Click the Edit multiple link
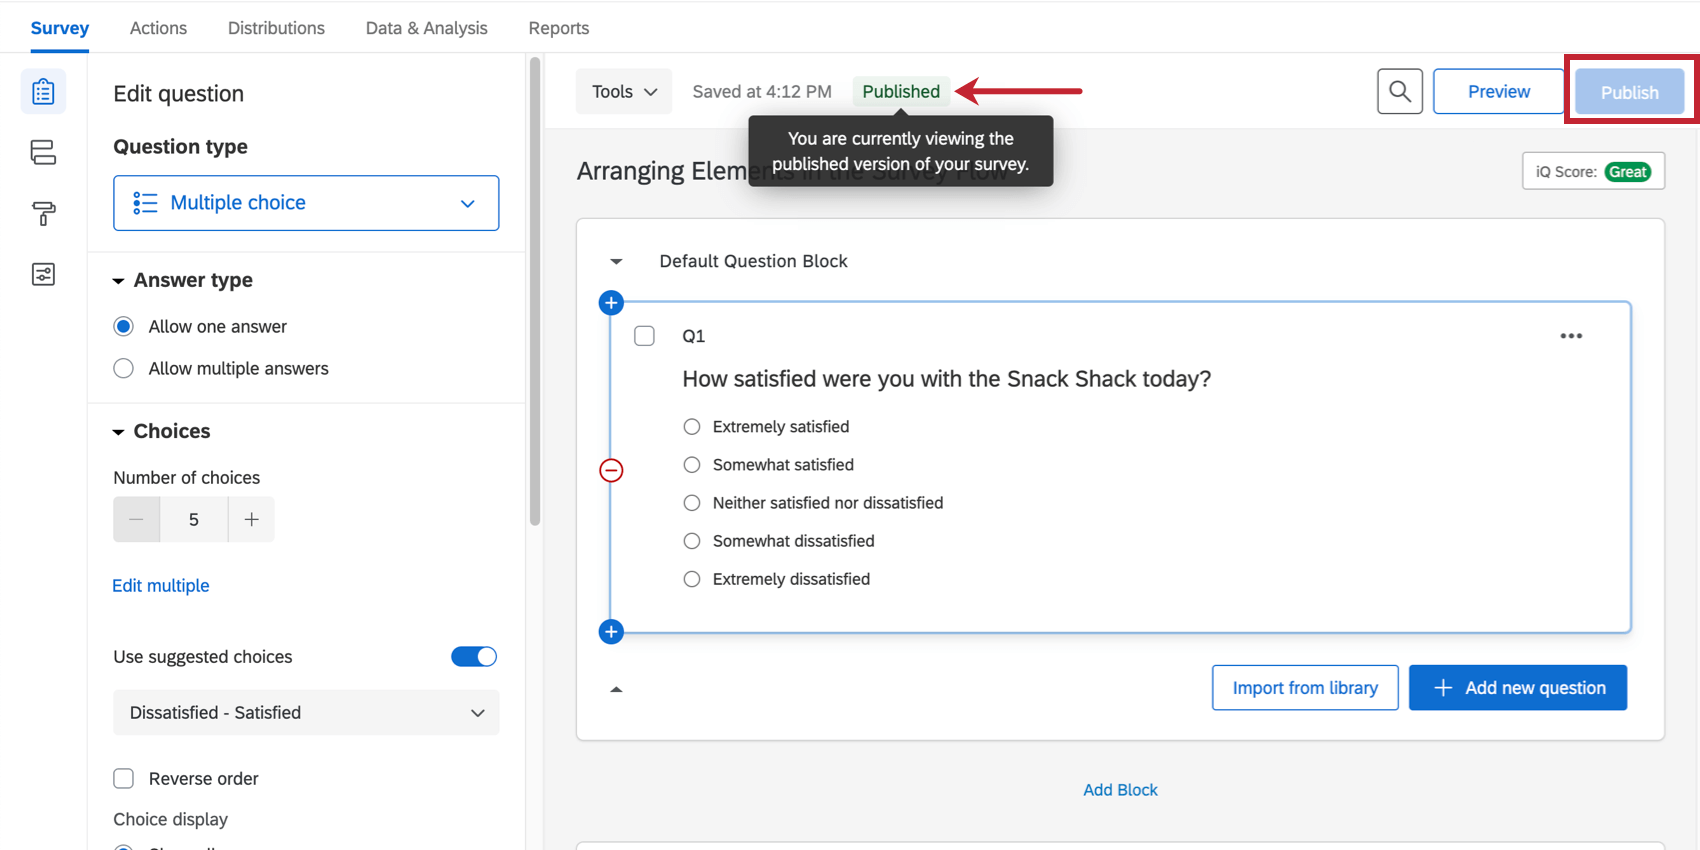Image resolution: width=1700 pixels, height=850 pixels. (161, 586)
